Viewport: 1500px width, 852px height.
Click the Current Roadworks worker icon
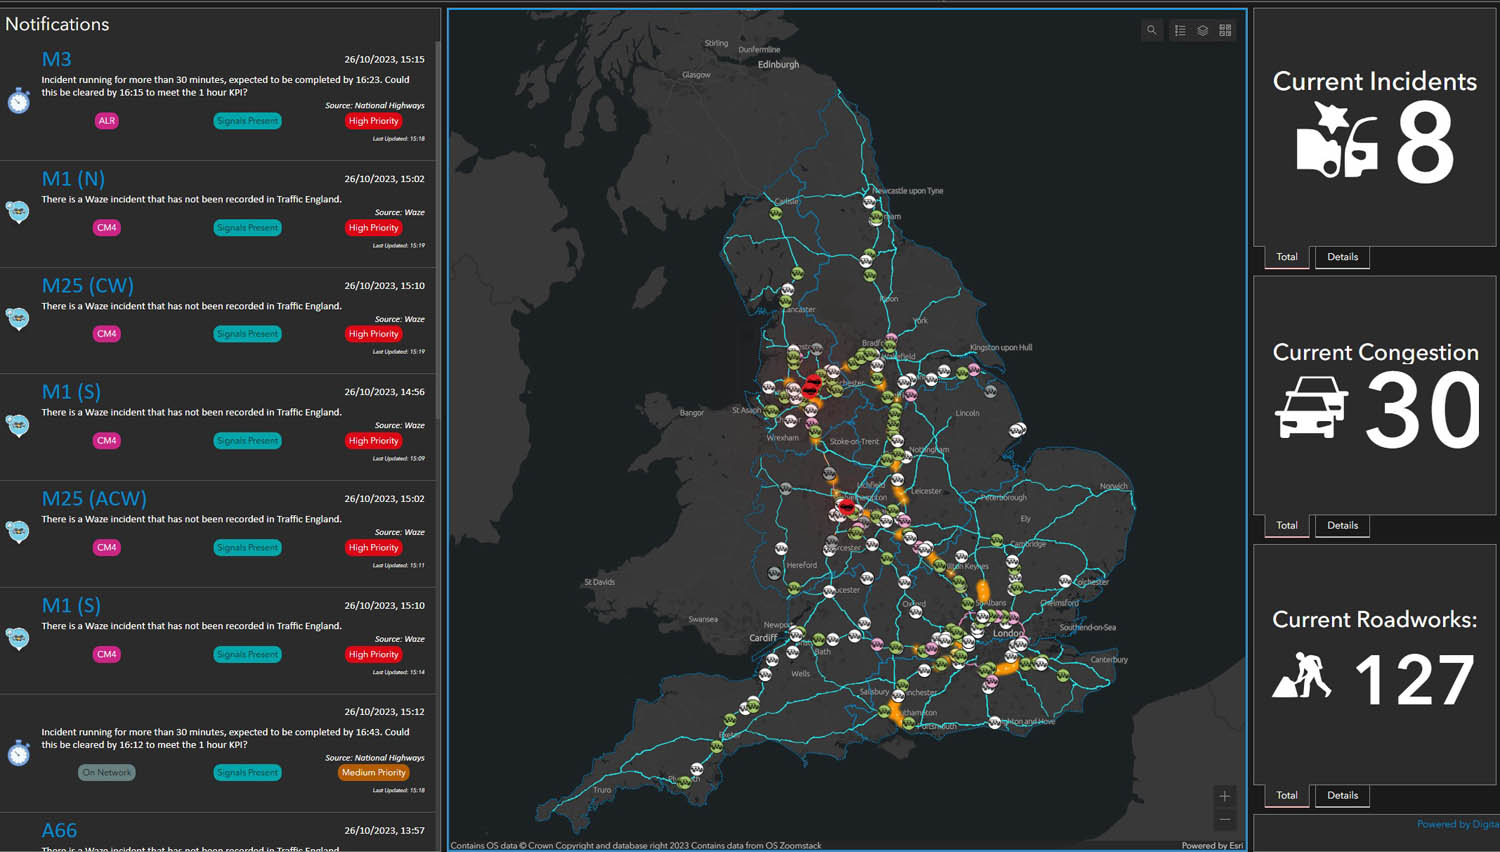tap(1301, 676)
